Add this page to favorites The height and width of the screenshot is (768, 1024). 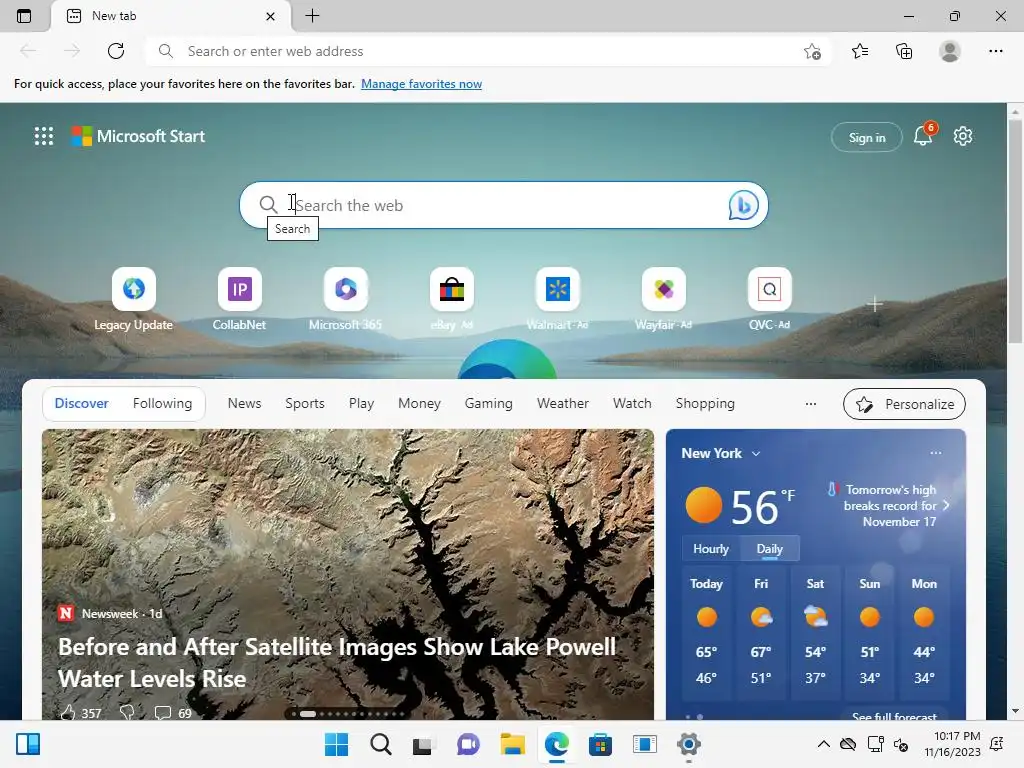click(x=812, y=51)
